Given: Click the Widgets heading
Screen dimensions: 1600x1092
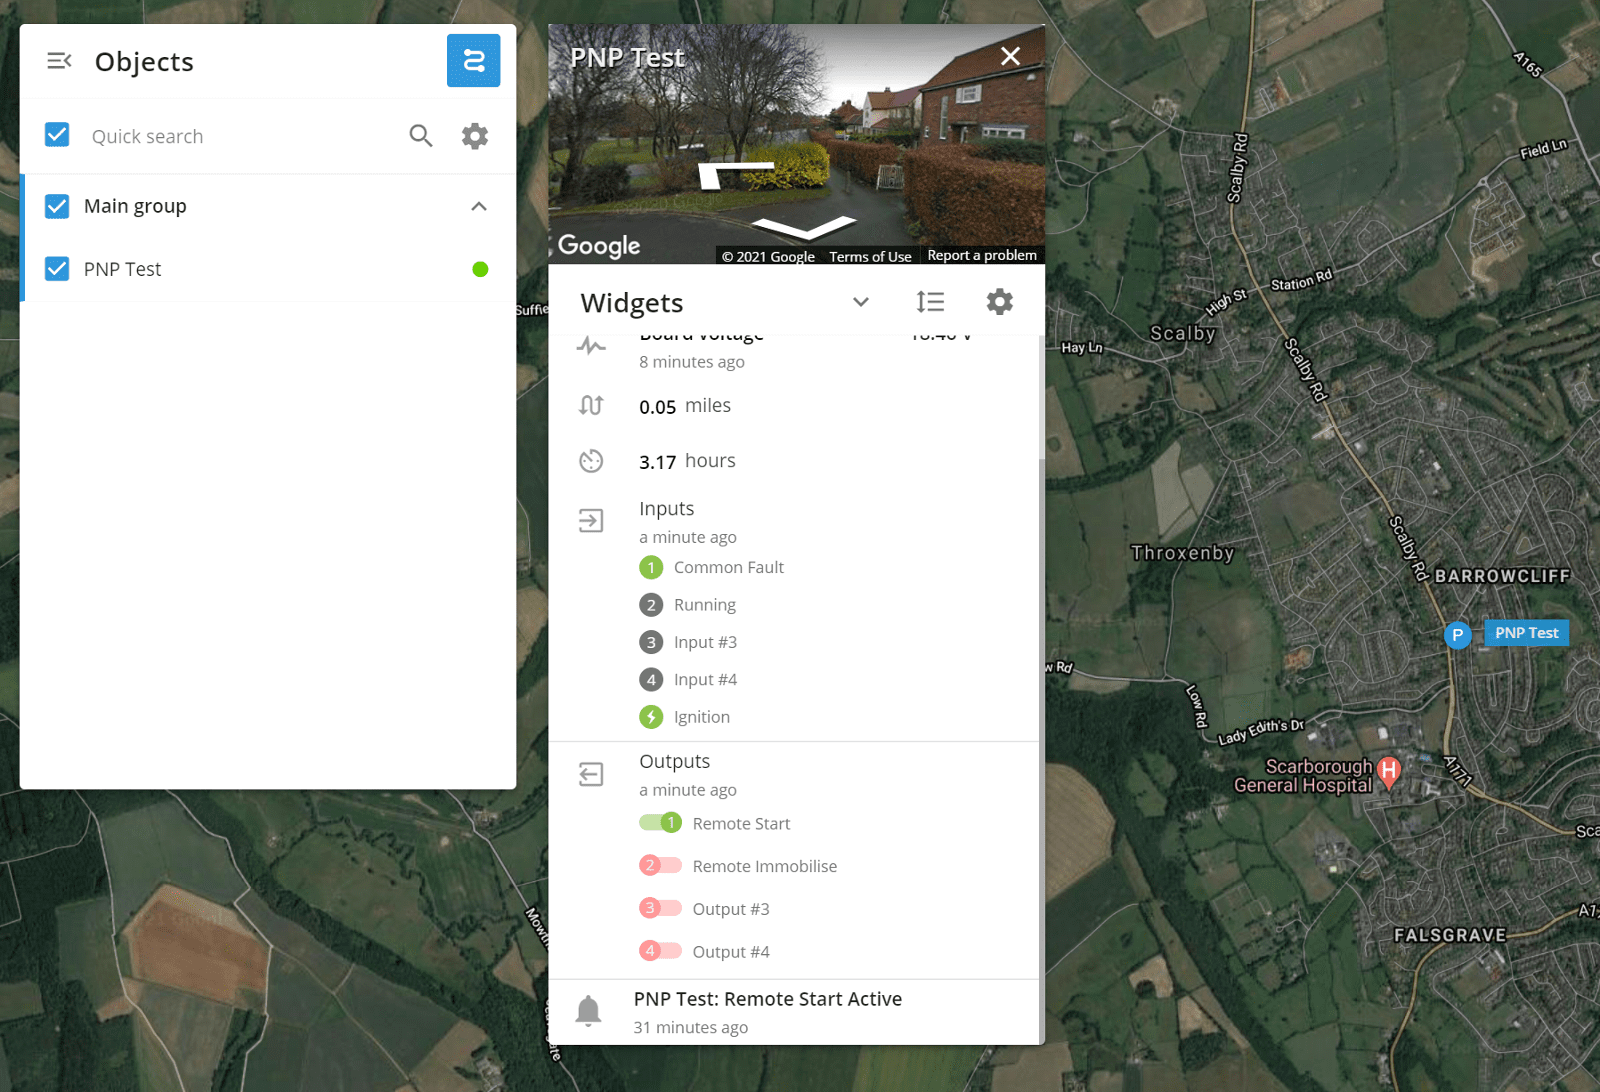Looking at the screenshot, I should 632,303.
